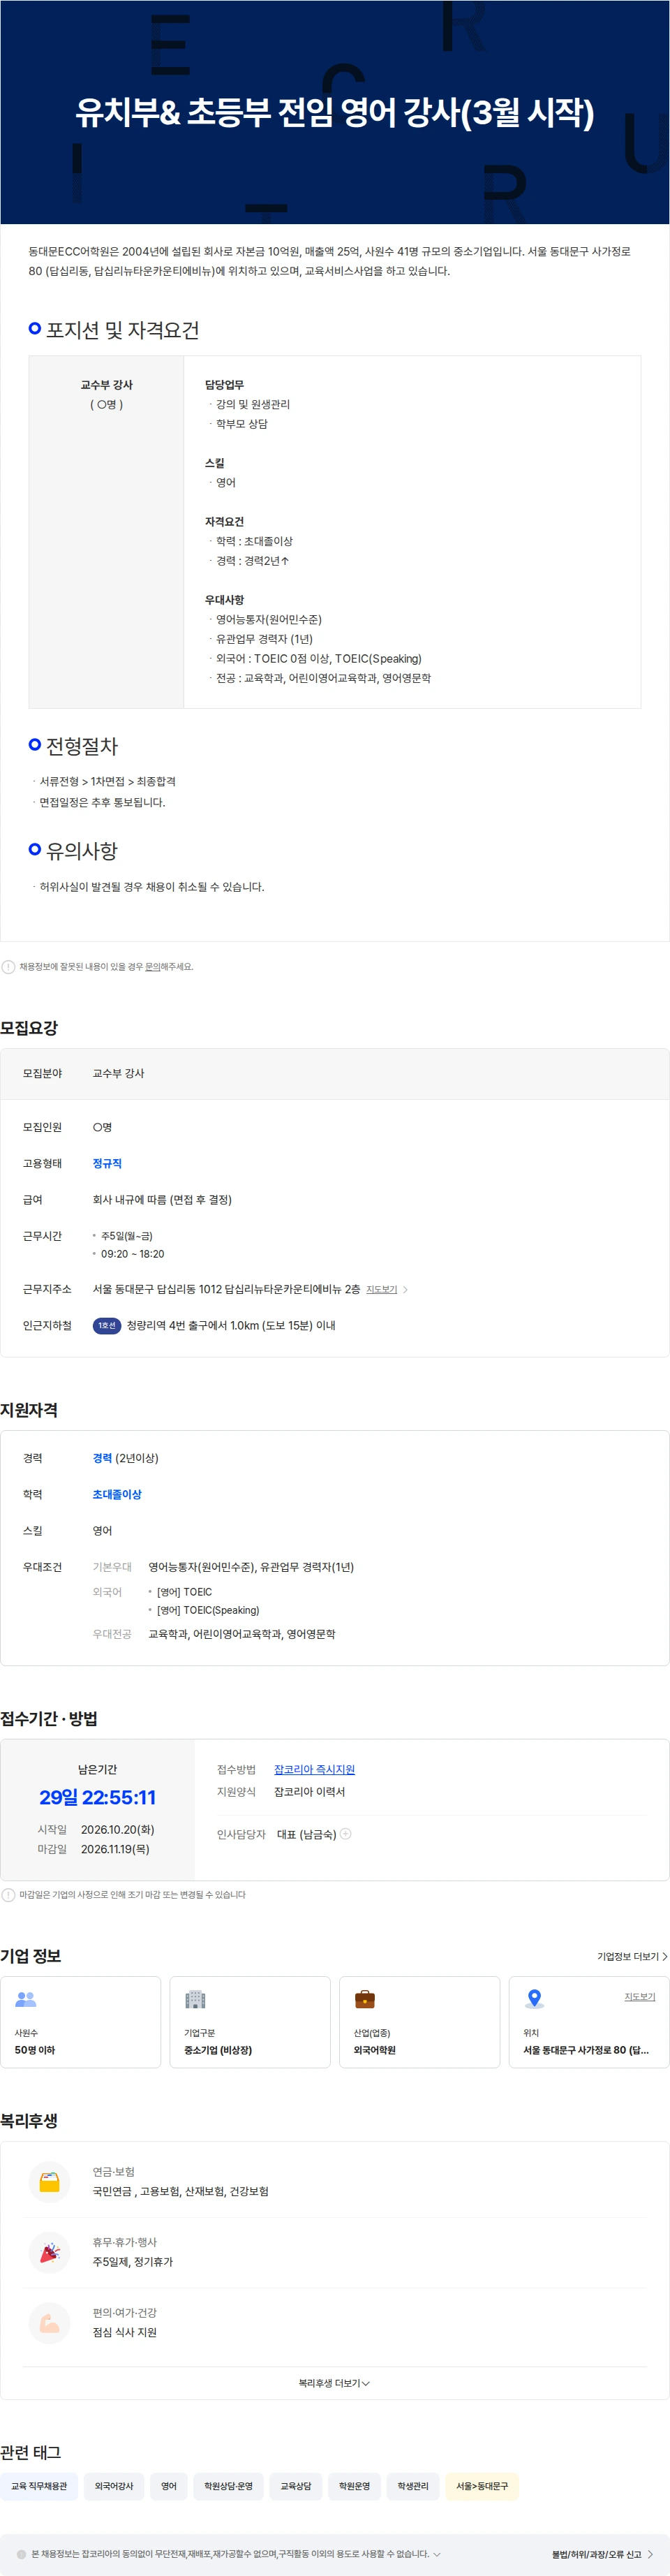
Task: Click the 연금·보험 benefit icon
Action: pyautogui.click(x=49, y=2183)
